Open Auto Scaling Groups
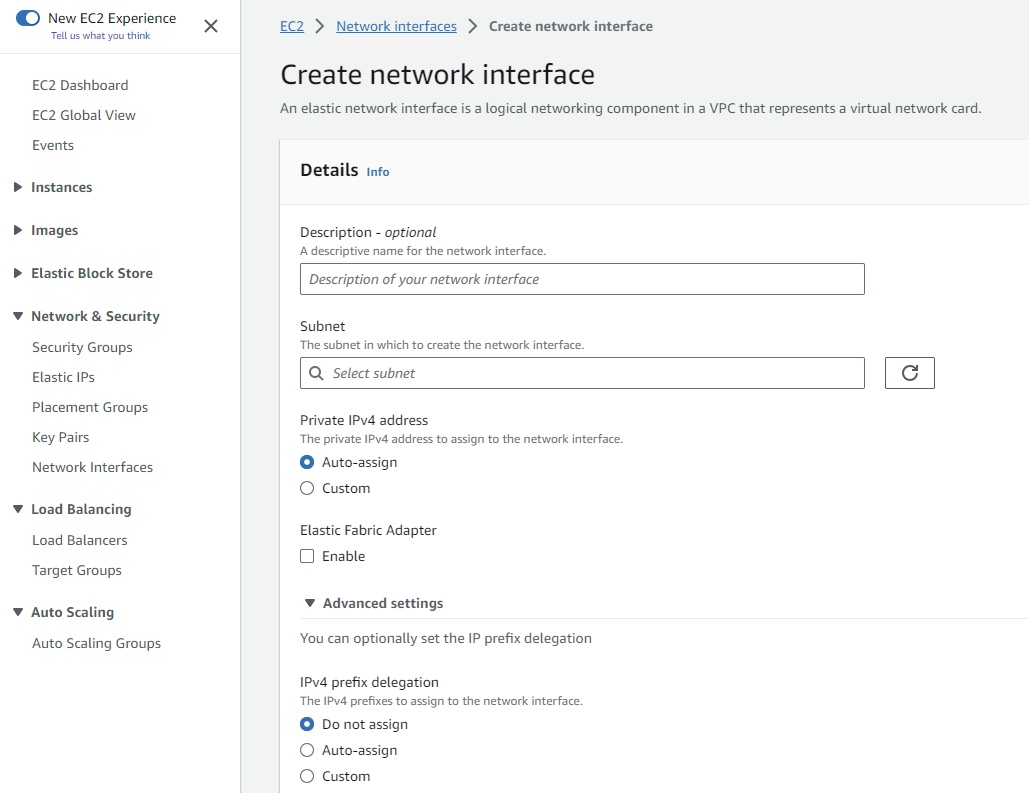Viewport: 1029px width, 793px height. tap(96, 643)
